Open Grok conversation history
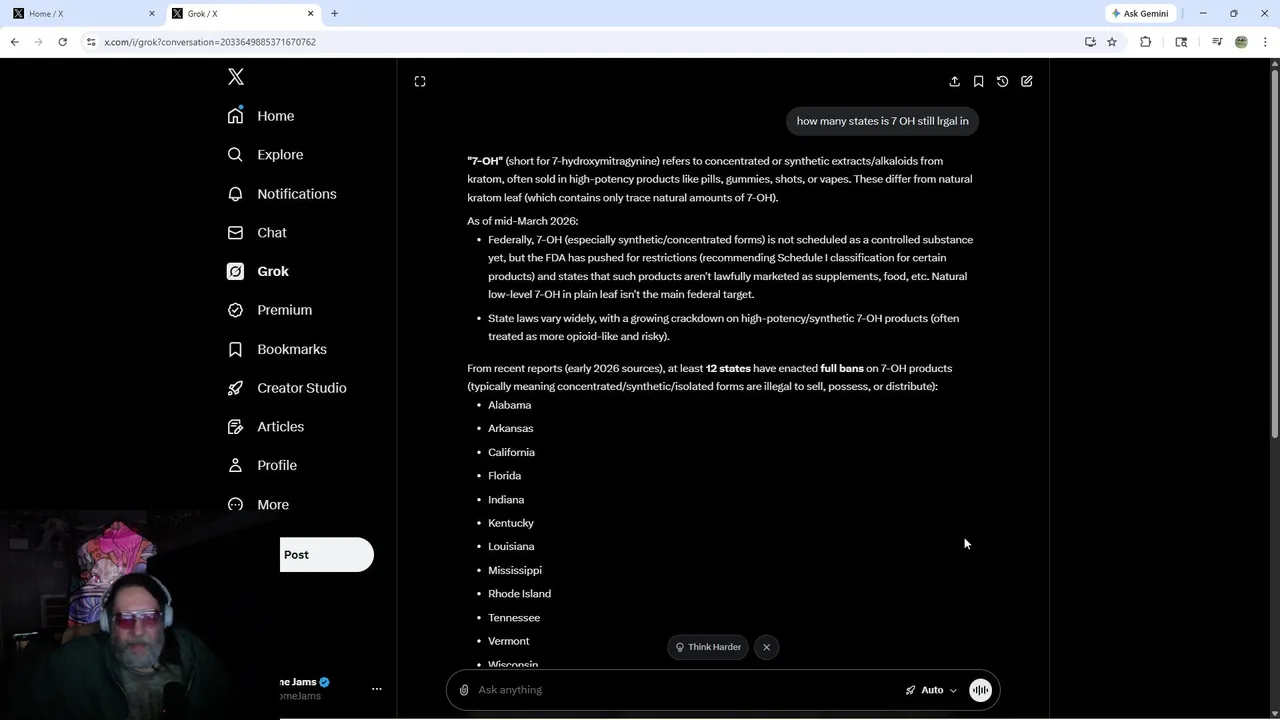 pyautogui.click(x=1002, y=81)
